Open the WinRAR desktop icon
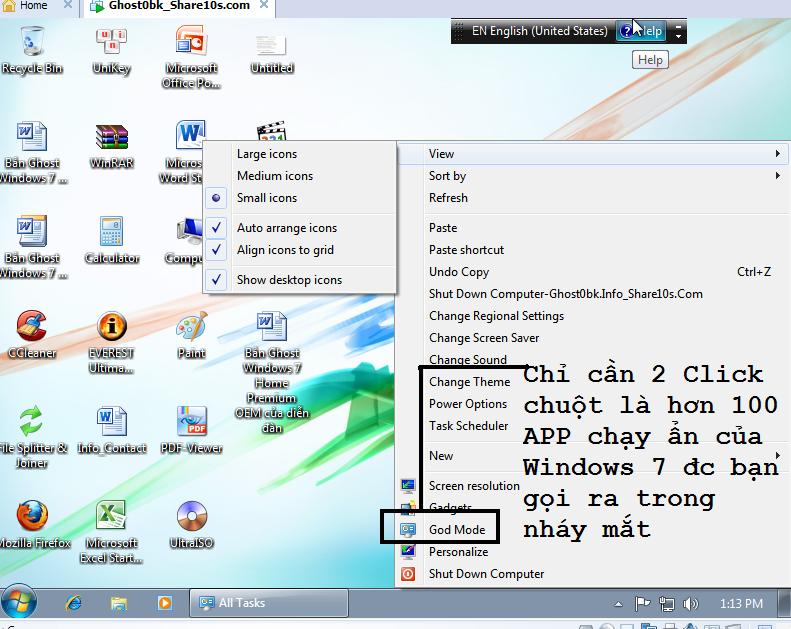This screenshot has width=791, height=629. 111,139
